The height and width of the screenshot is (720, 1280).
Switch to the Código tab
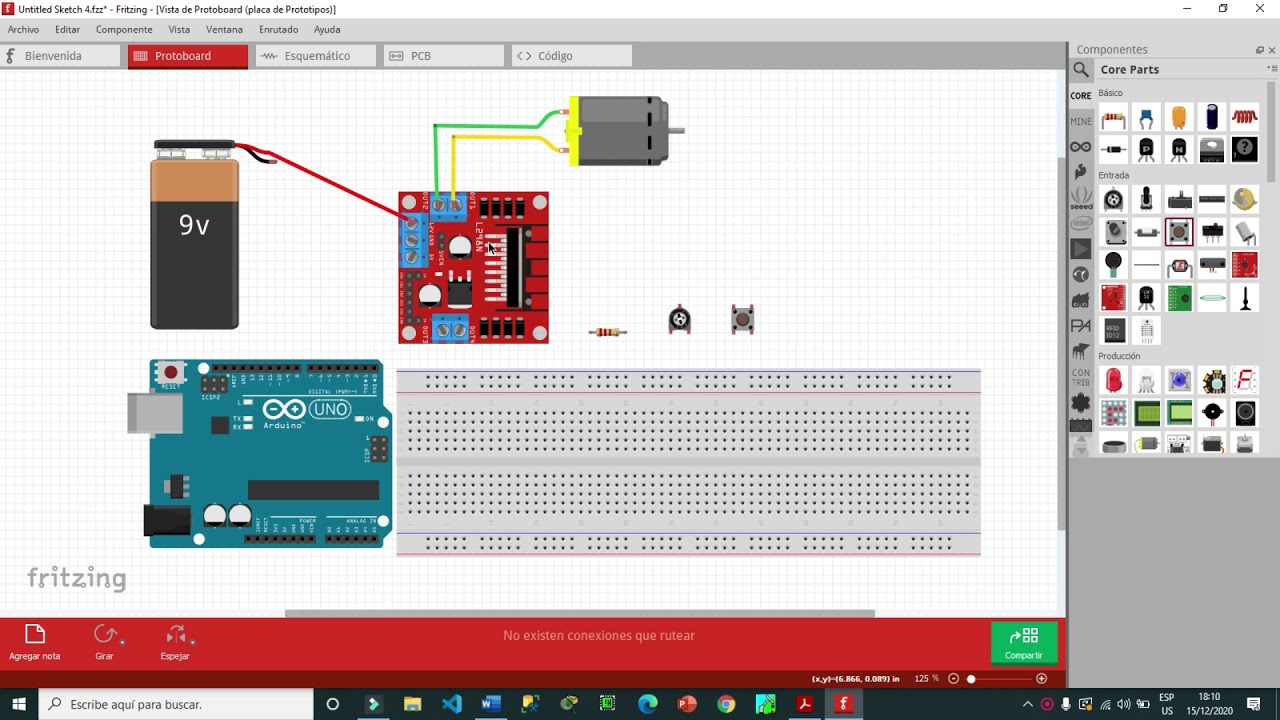point(572,56)
